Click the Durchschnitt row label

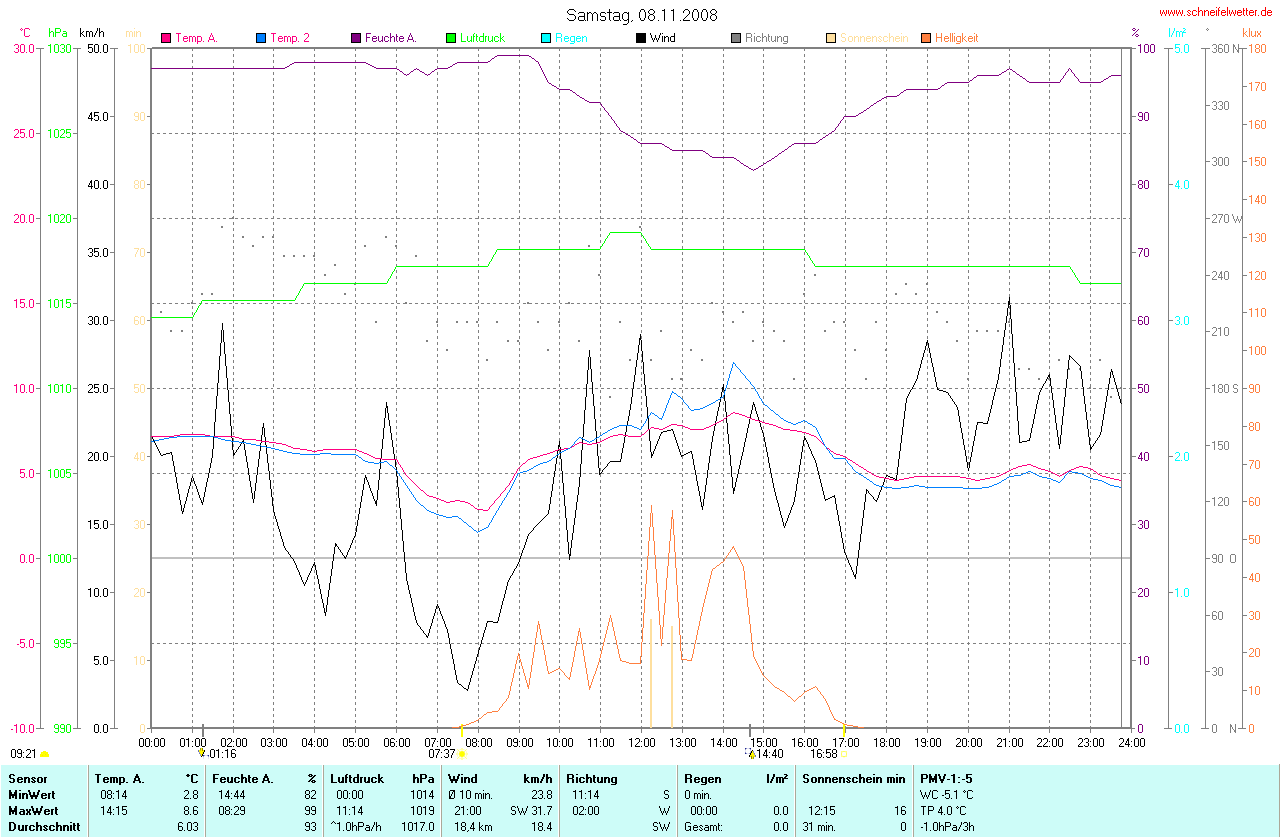click(x=43, y=827)
